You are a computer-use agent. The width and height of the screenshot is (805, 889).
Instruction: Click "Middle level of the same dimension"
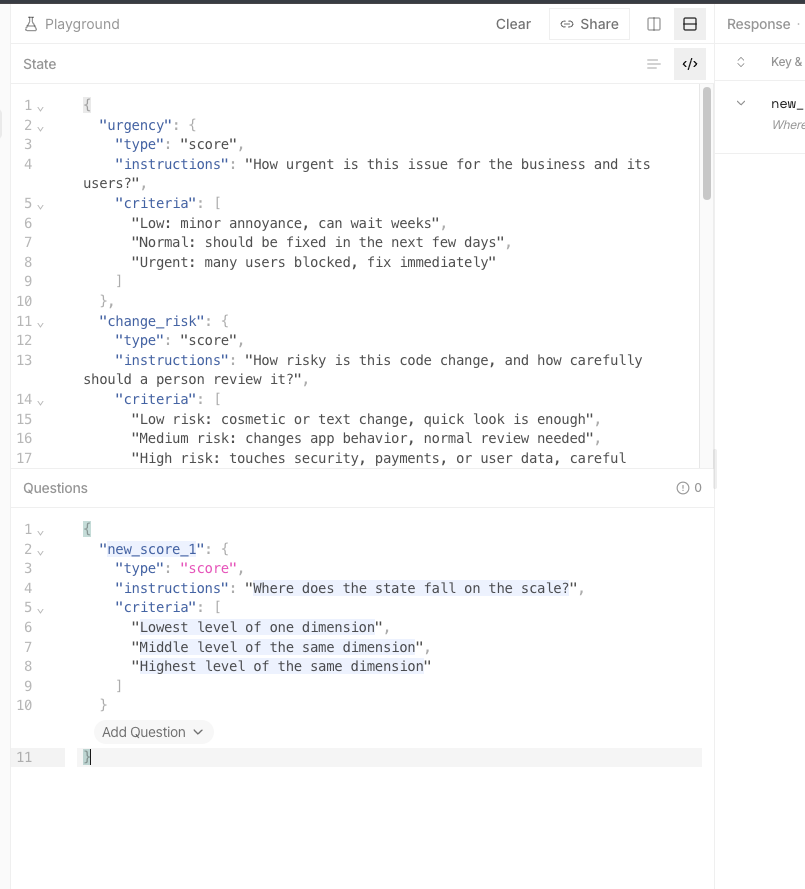(277, 647)
